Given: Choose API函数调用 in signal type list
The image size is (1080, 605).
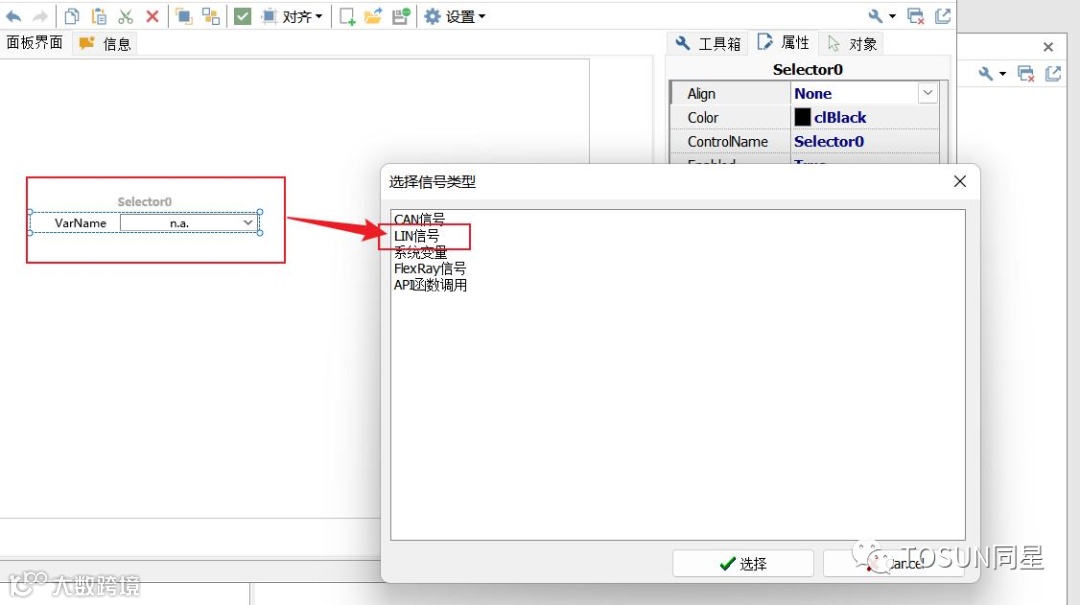Looking at the screenshot, I should [x=430, y=285].
